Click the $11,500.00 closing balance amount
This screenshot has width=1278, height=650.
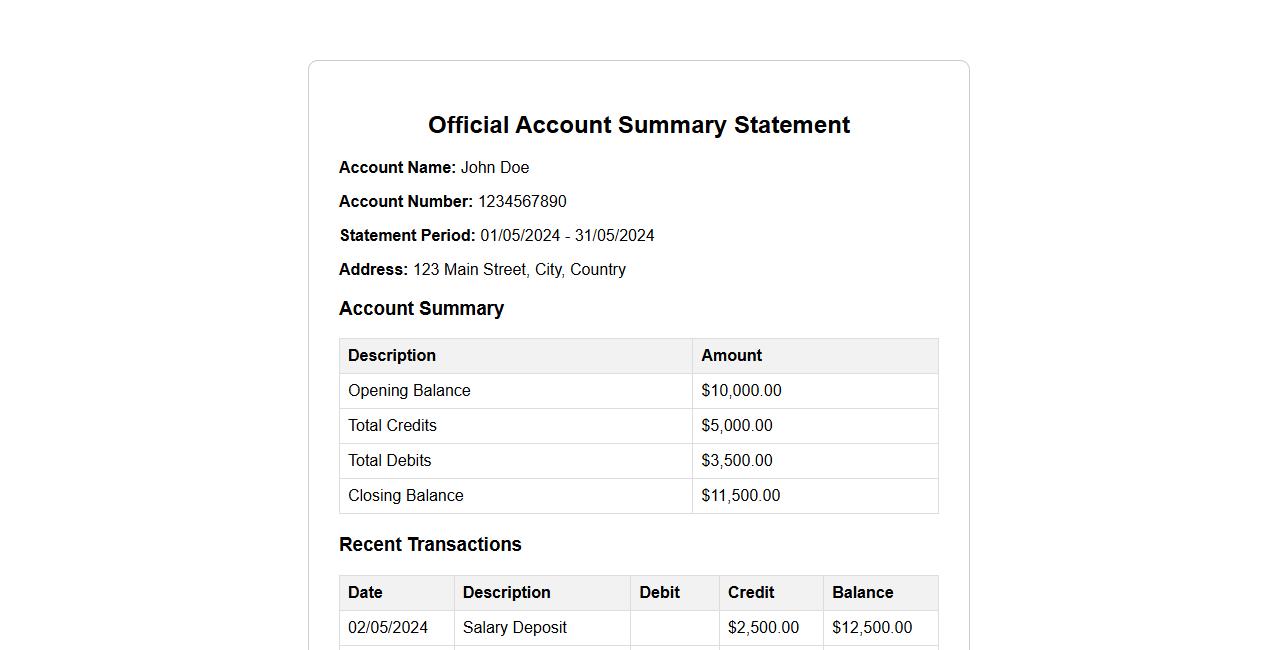point(741,496)
